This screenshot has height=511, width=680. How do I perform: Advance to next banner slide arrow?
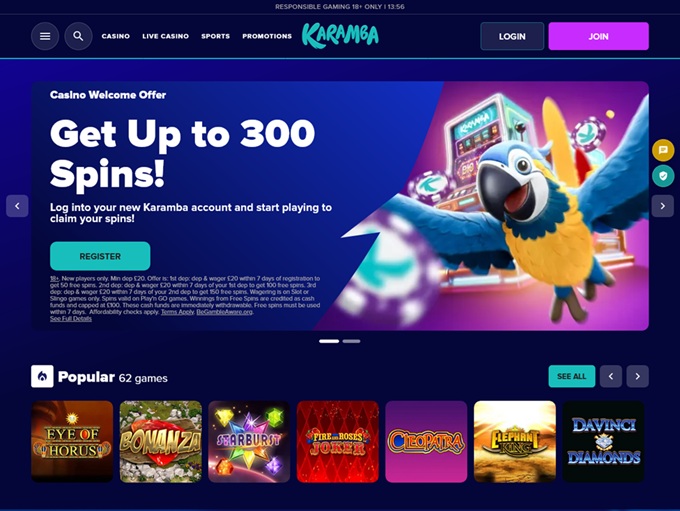click(x=662, y=206)
